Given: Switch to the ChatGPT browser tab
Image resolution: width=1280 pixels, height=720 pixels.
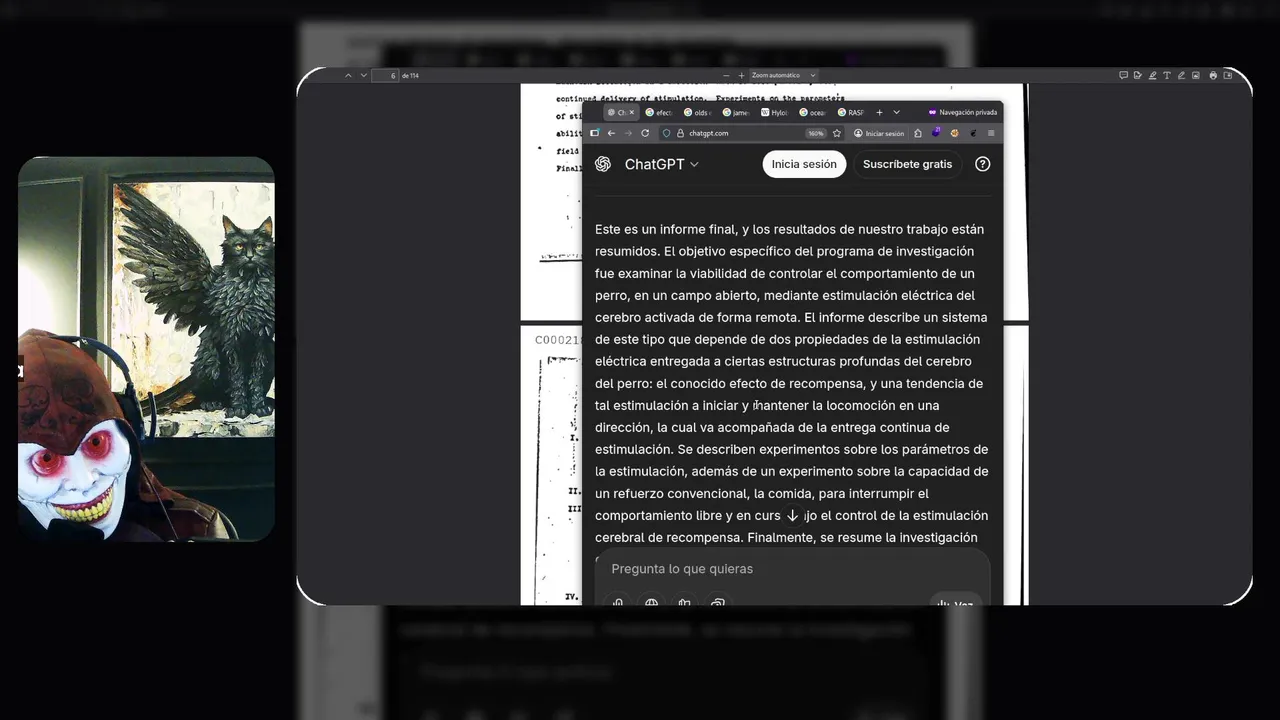Looking at the screenshot, I should (620, 113).
